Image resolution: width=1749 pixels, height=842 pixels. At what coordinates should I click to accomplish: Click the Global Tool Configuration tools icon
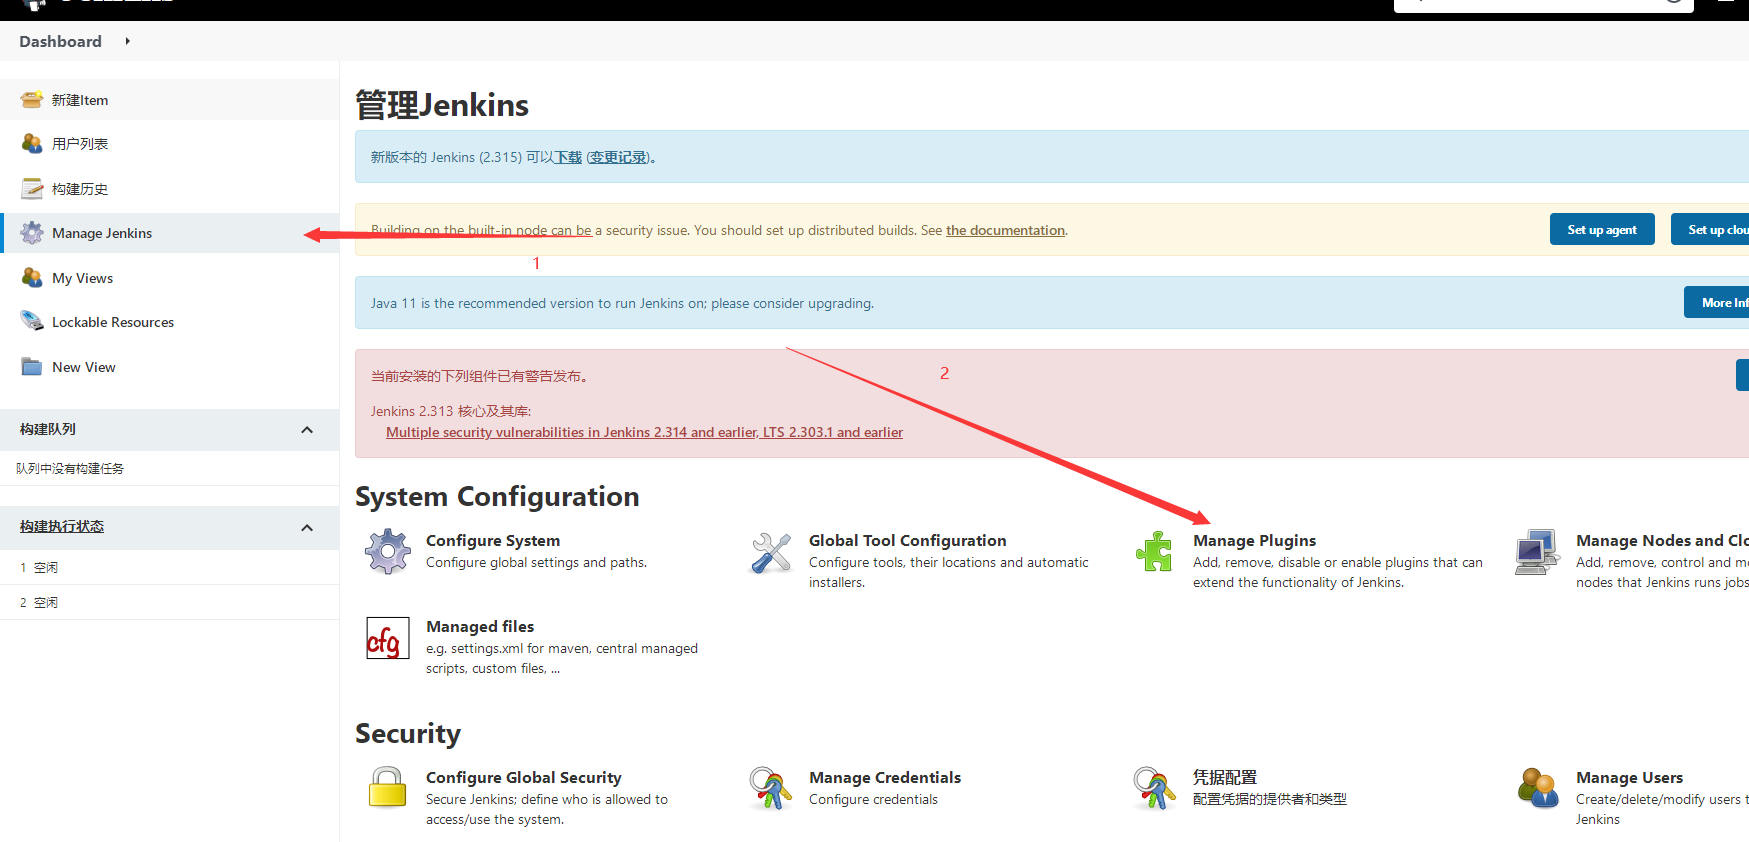tap(771, 552)
